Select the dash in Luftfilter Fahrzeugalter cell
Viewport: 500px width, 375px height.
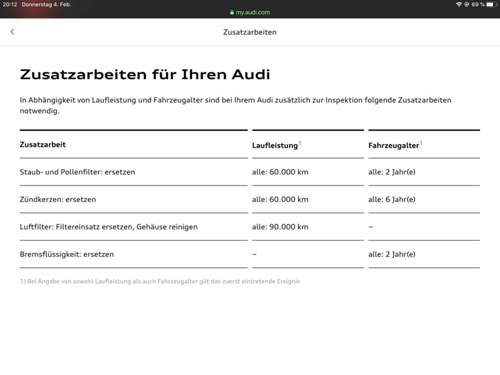pos(370,227)
